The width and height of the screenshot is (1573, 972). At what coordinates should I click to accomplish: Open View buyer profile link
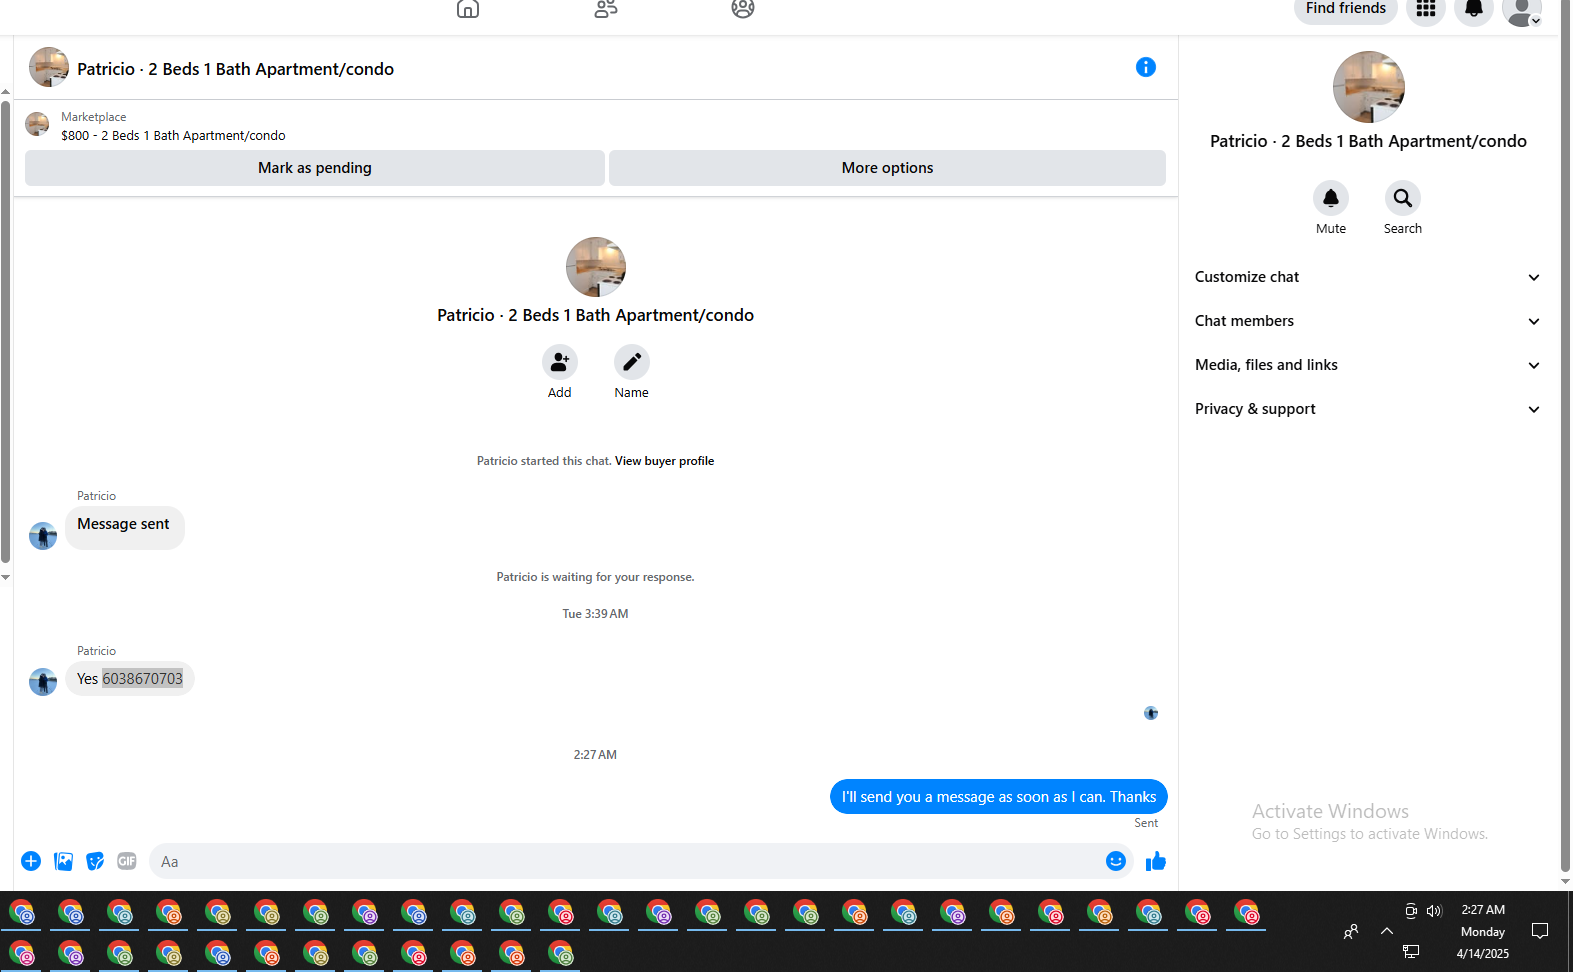pos(664,461)
